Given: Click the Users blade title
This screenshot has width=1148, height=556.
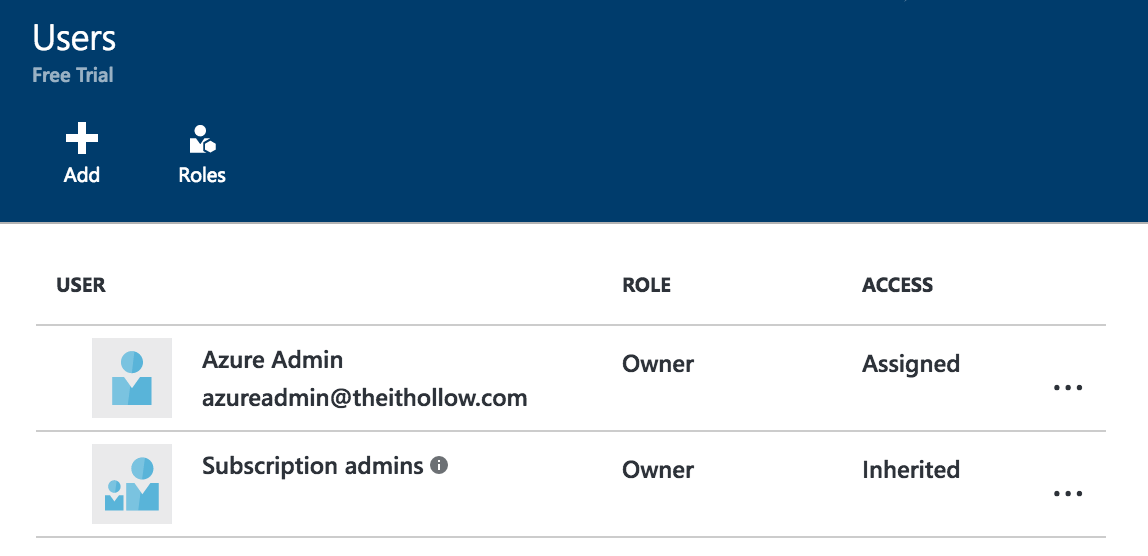Looking at the screenshot, I should (74, 38).
